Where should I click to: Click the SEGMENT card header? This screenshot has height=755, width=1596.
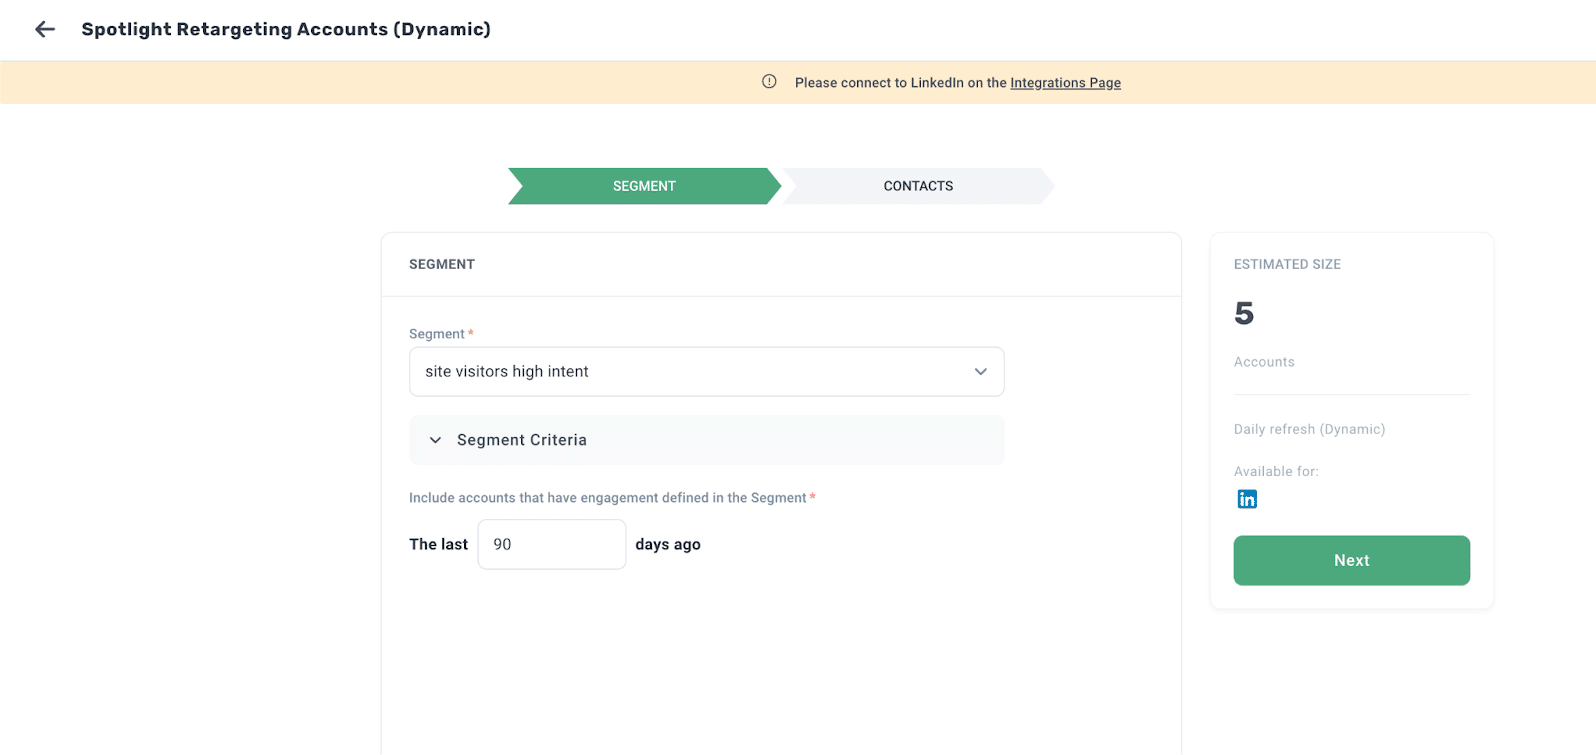pyautogui.click(x=442, y=264)
